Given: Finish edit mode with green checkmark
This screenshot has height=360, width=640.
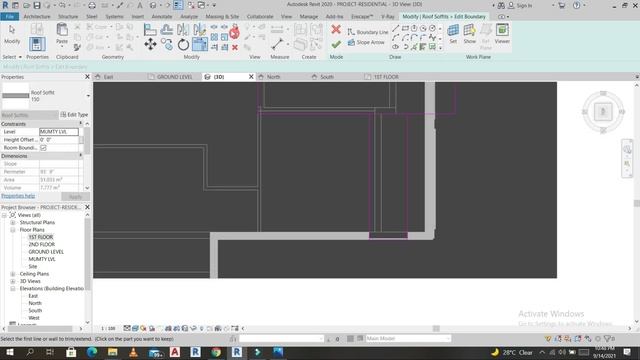Looking at the screenshot, I should pos(336,44).
